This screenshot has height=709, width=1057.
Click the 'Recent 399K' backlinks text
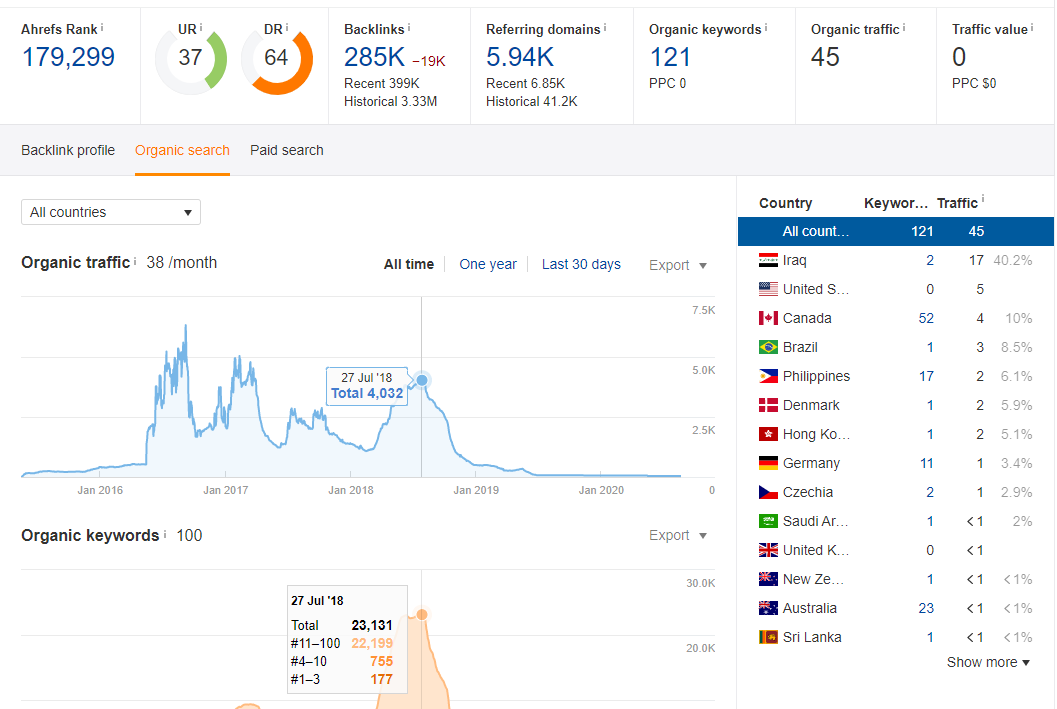coord(382,84)
